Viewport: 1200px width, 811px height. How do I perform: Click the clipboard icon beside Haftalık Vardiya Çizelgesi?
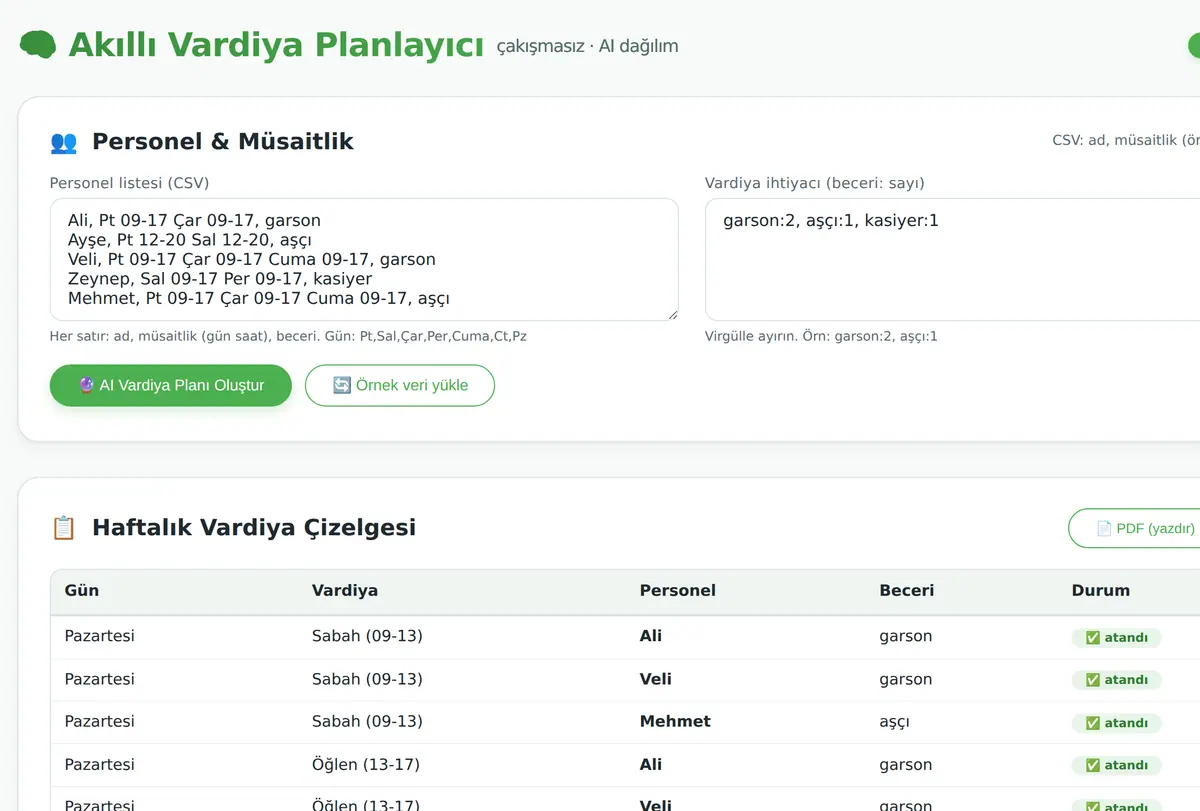tap(64, 527)
